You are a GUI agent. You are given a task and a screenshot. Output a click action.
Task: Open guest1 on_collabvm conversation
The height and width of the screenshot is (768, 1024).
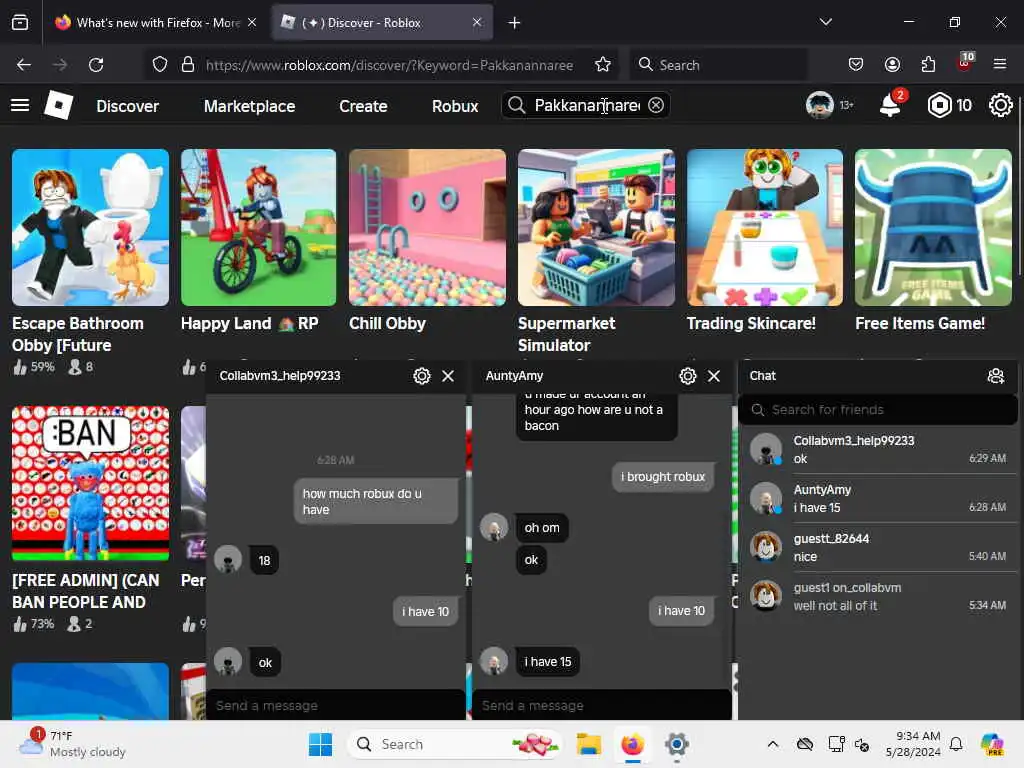pyautogui.click(x=878, y=596)
